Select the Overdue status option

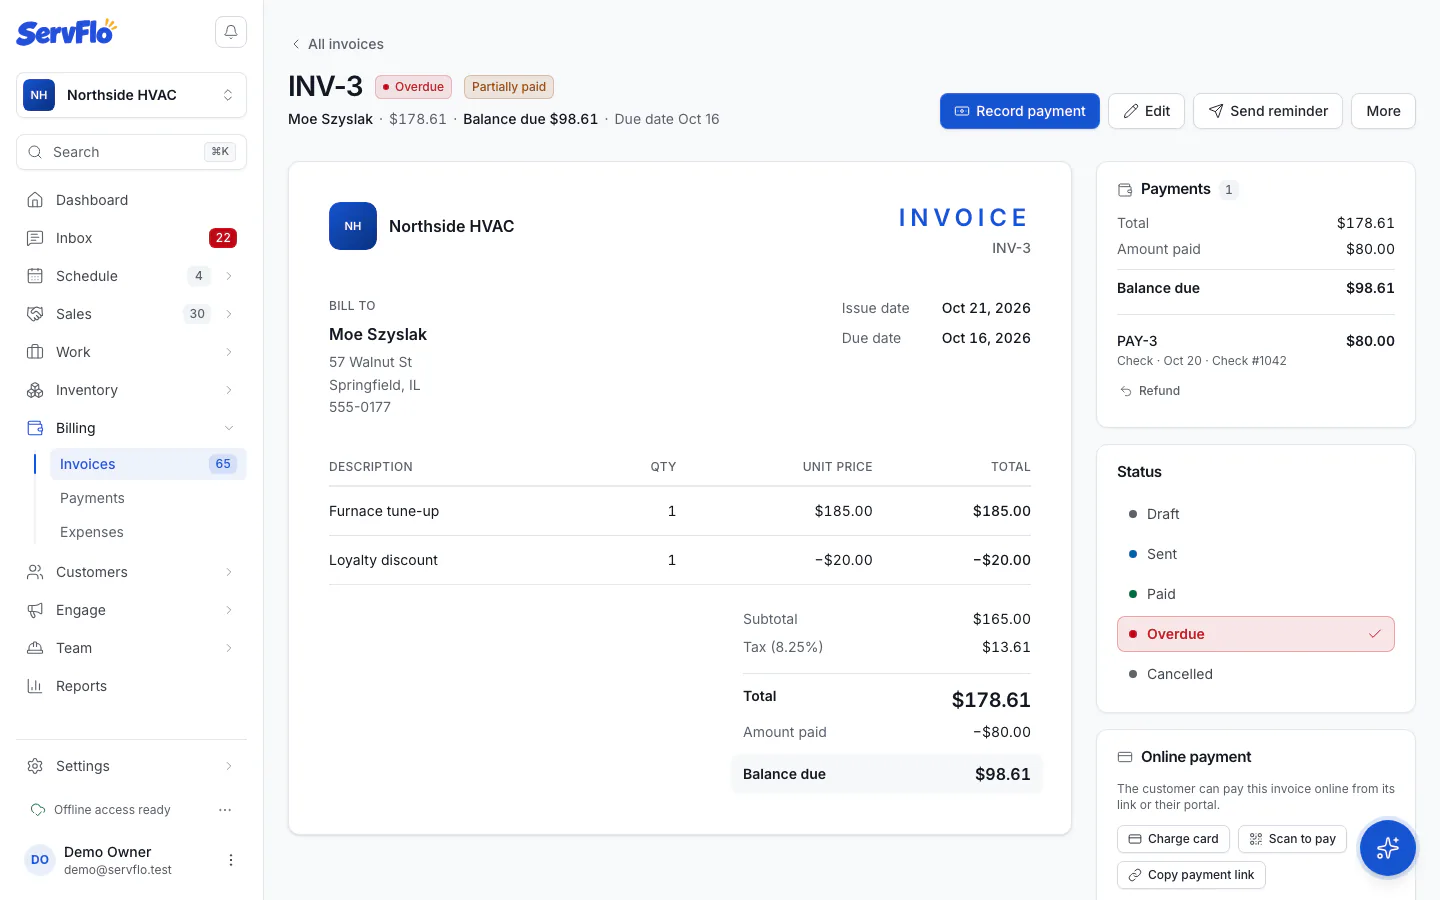tap(1256, 634)
